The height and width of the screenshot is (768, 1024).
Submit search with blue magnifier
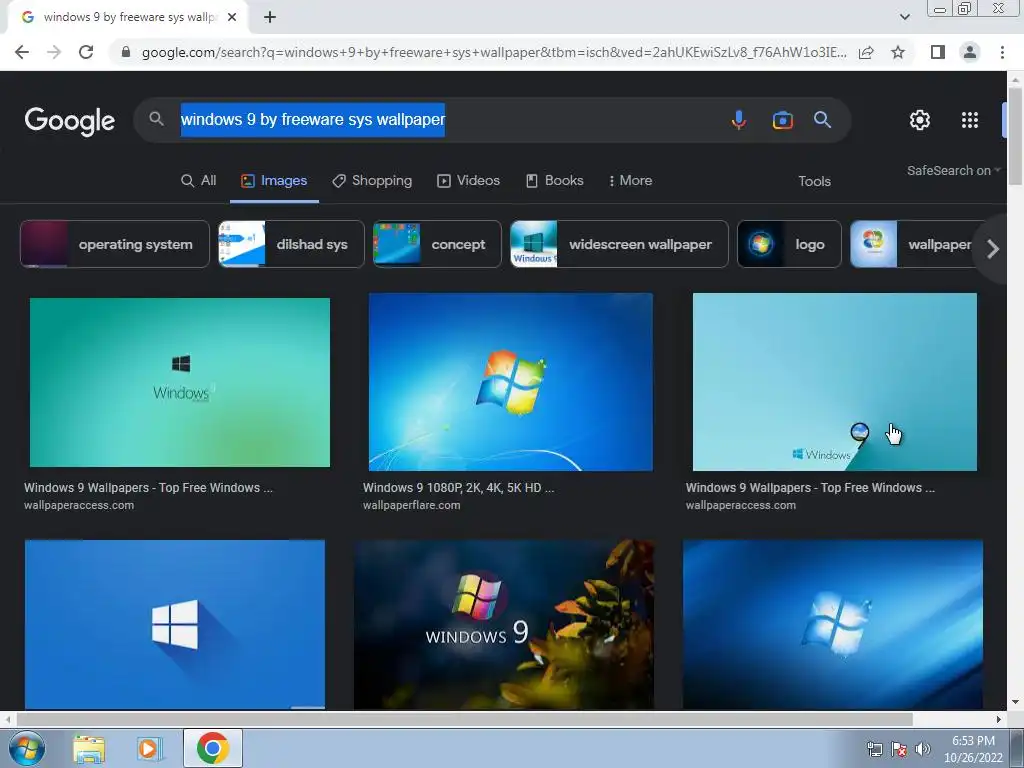[x=822, y=120]
